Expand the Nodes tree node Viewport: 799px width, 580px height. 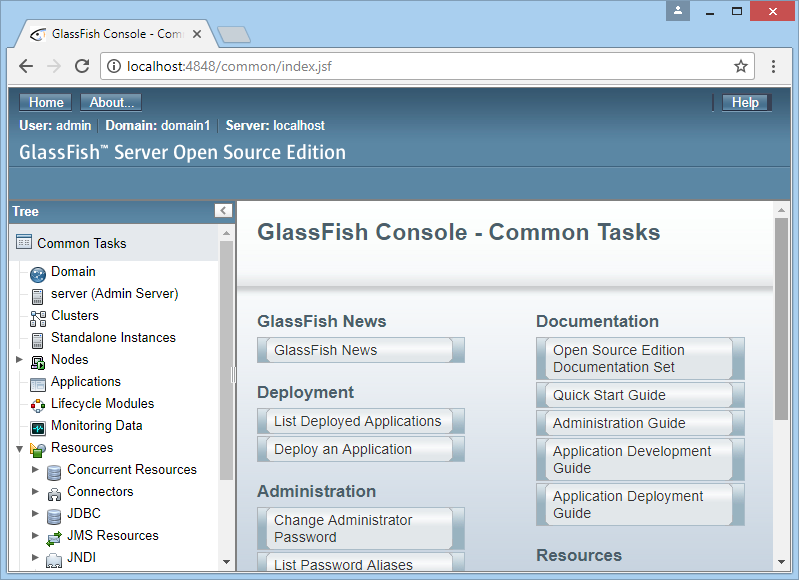pos(19,359)
